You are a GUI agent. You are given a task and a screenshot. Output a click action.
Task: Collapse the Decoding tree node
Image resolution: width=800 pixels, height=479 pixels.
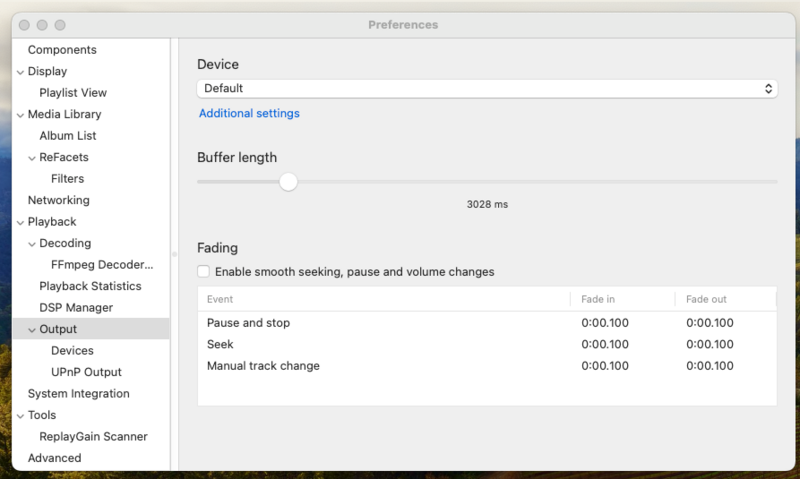[32, 244]
